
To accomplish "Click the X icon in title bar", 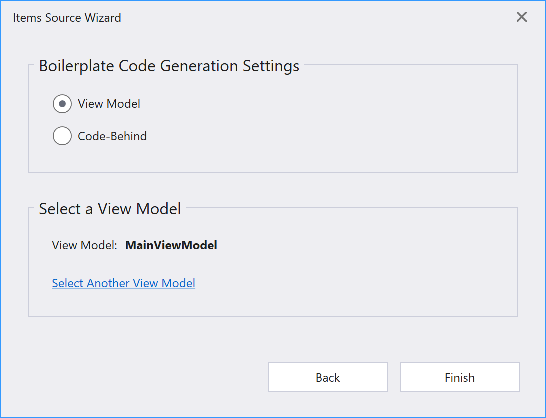I will [x=522, y=17].
